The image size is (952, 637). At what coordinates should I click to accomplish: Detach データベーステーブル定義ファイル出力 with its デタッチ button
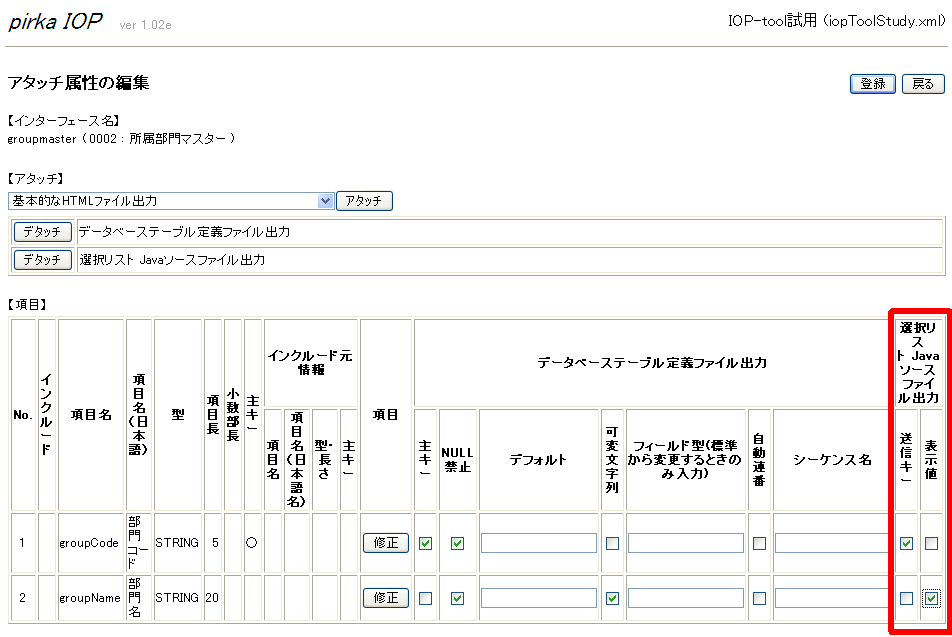[x=42, y=232]
